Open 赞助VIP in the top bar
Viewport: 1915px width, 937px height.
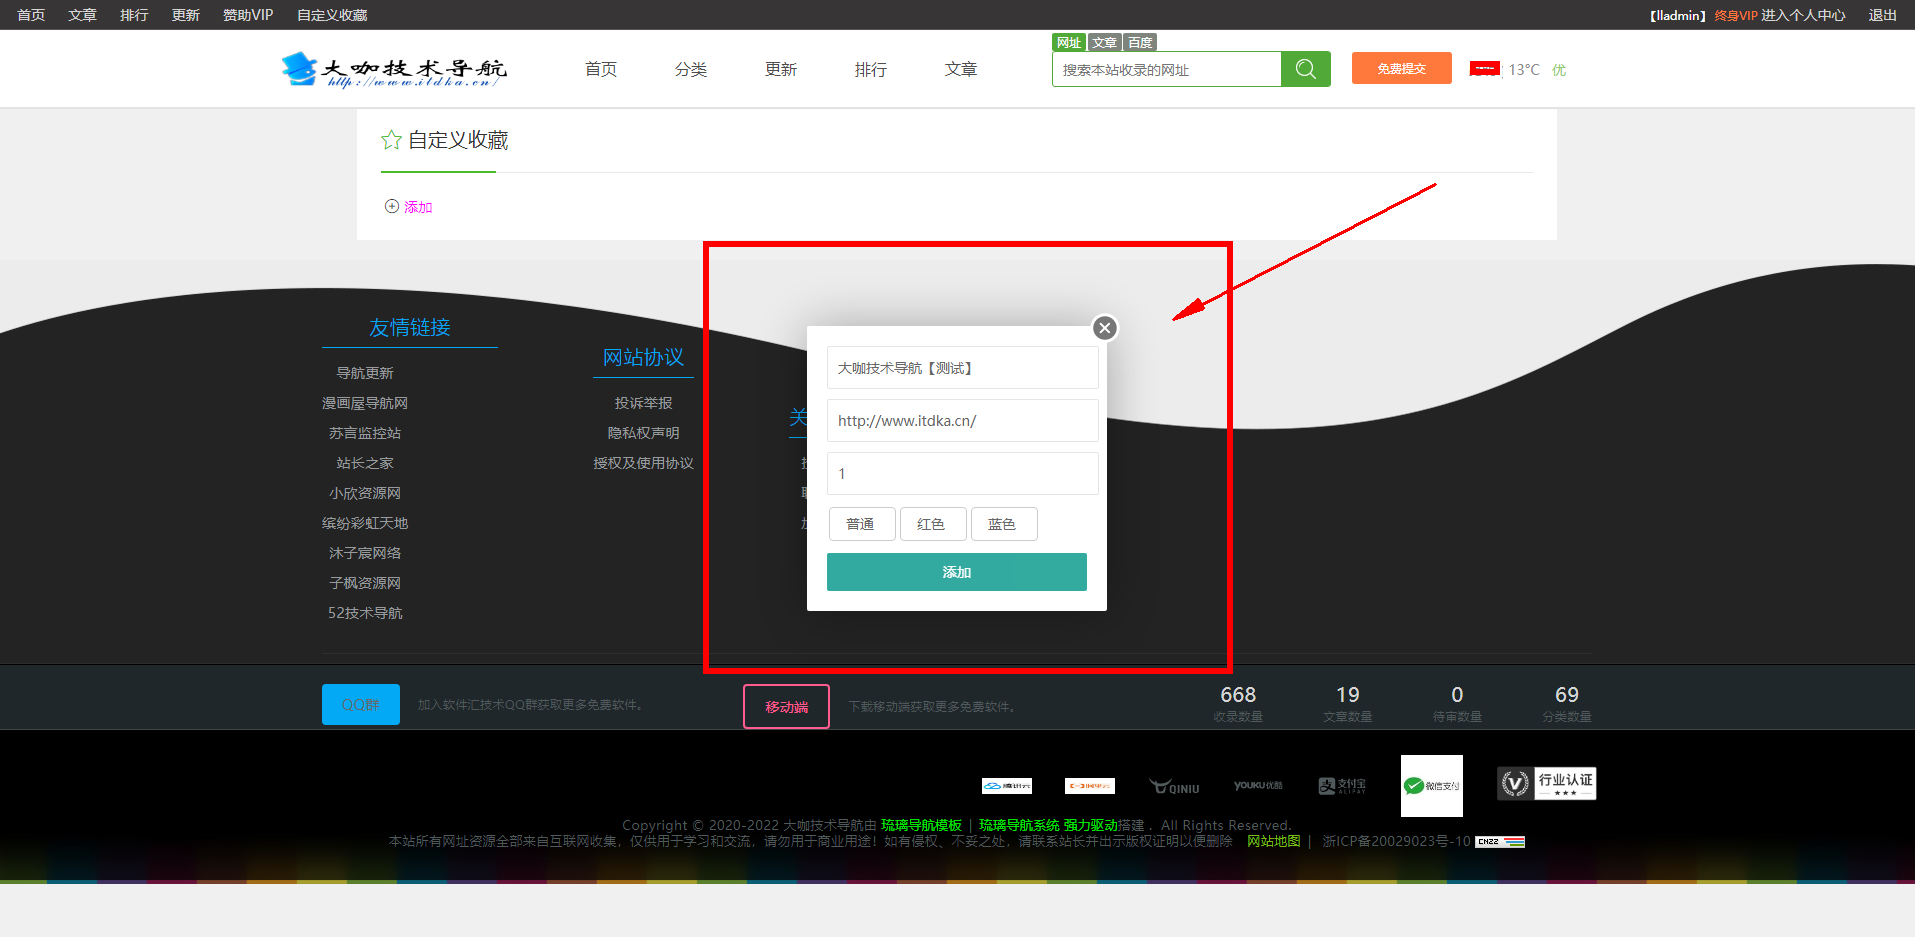(x=247, y=15)
